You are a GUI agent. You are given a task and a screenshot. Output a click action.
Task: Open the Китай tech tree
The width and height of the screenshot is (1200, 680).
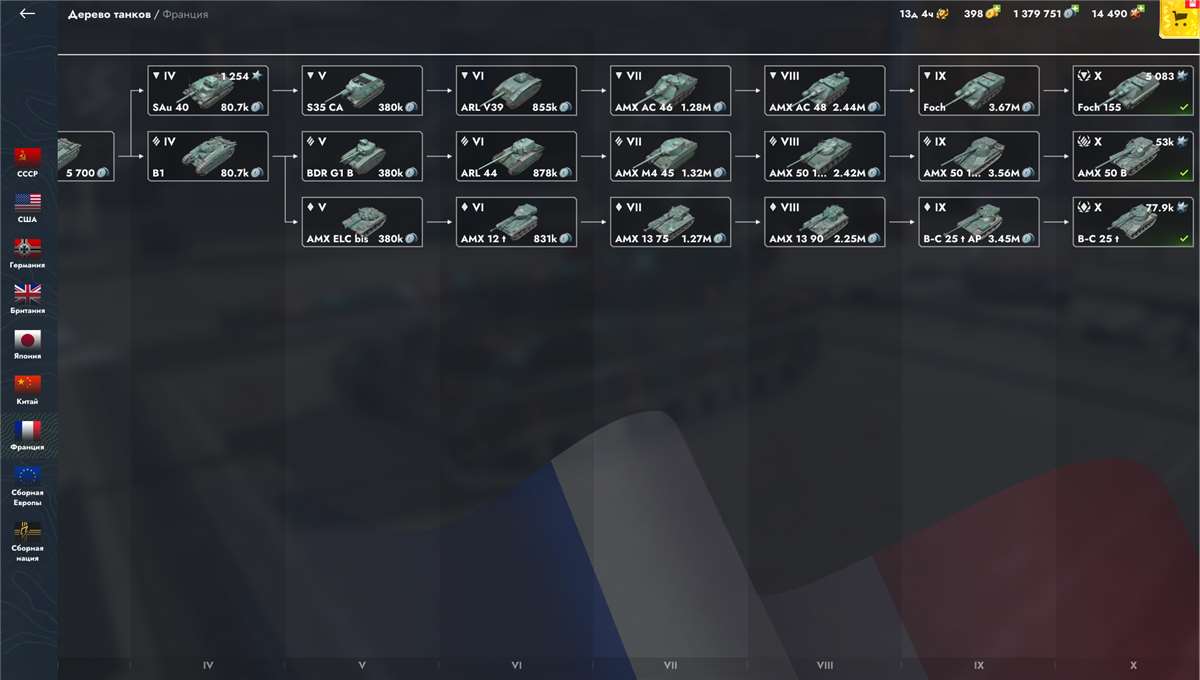(28, 389)
